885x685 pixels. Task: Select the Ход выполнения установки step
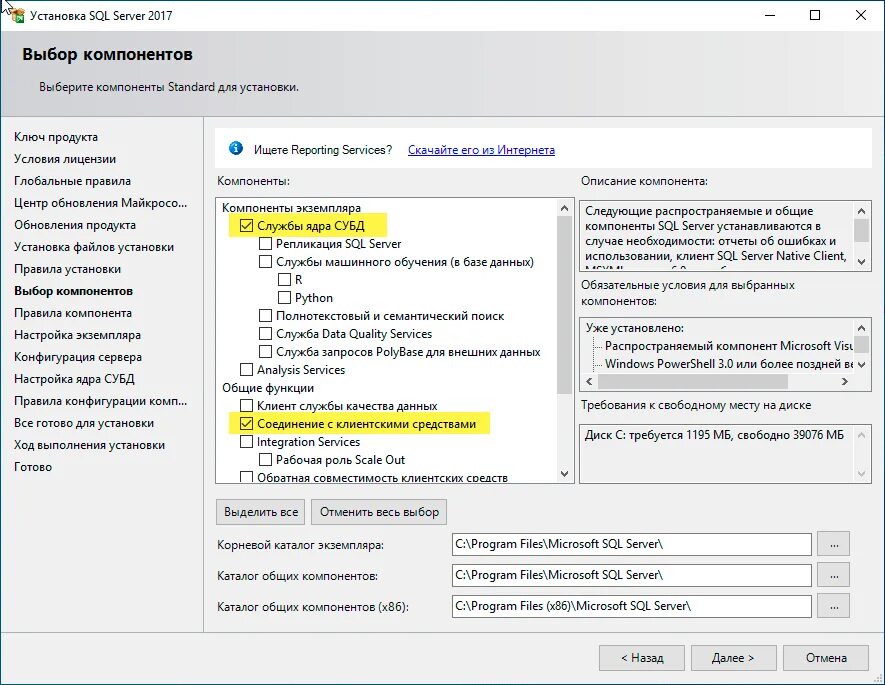pos(90,445)
